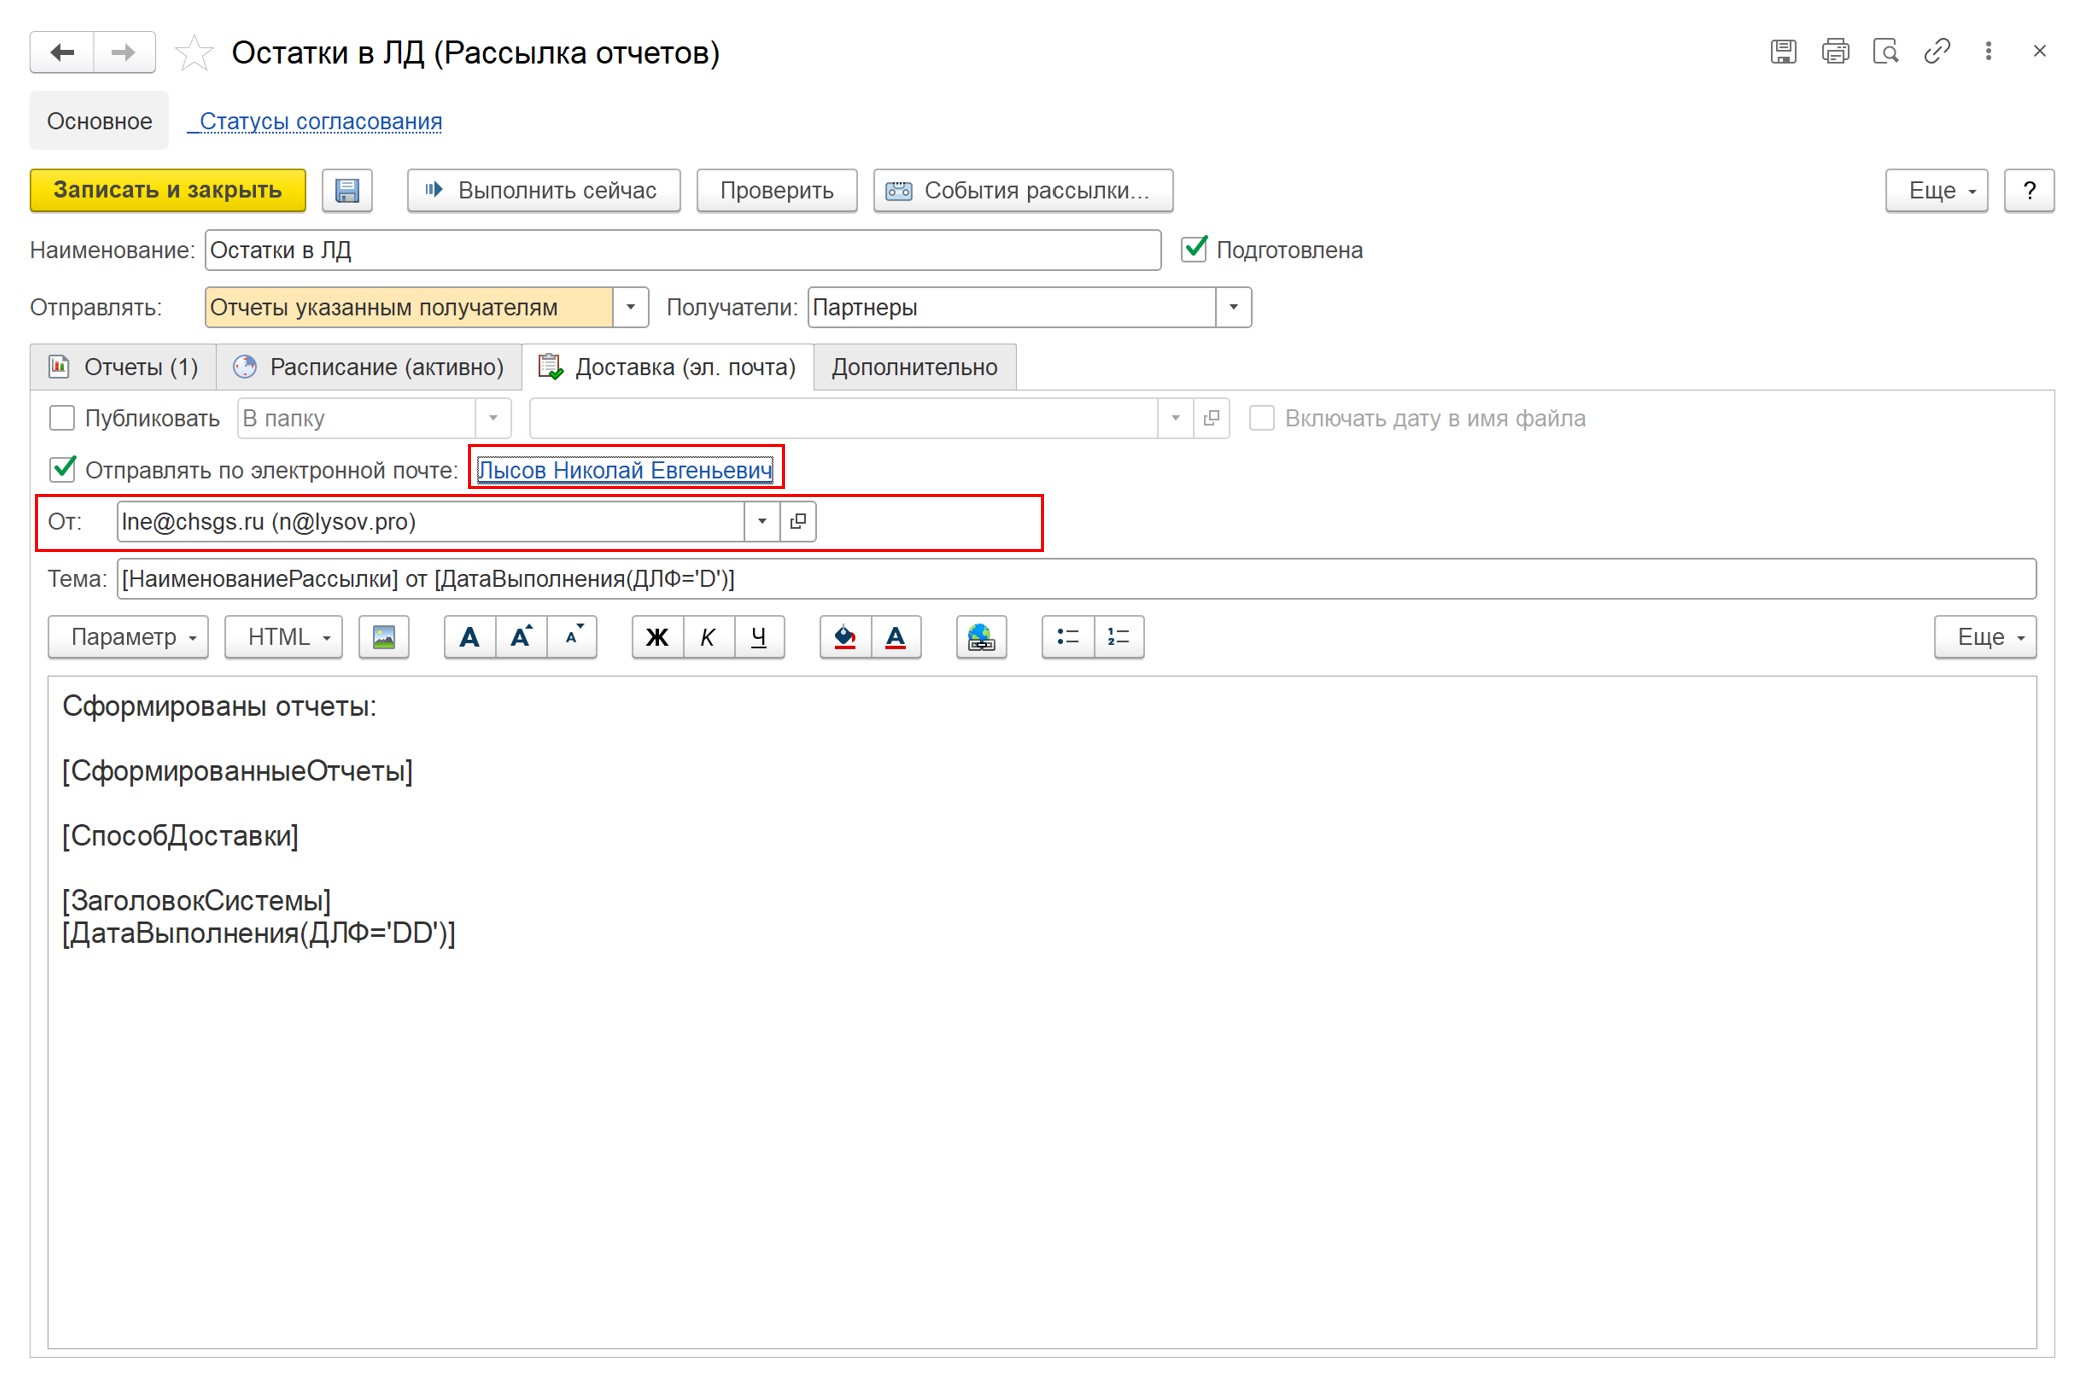Open the Дополнительно tab
2100x1390 pixels.
[914, 367]
